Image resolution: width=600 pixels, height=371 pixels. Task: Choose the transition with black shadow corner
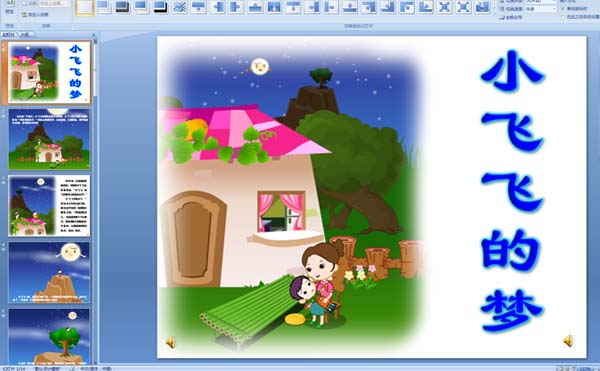click(160, 7)
